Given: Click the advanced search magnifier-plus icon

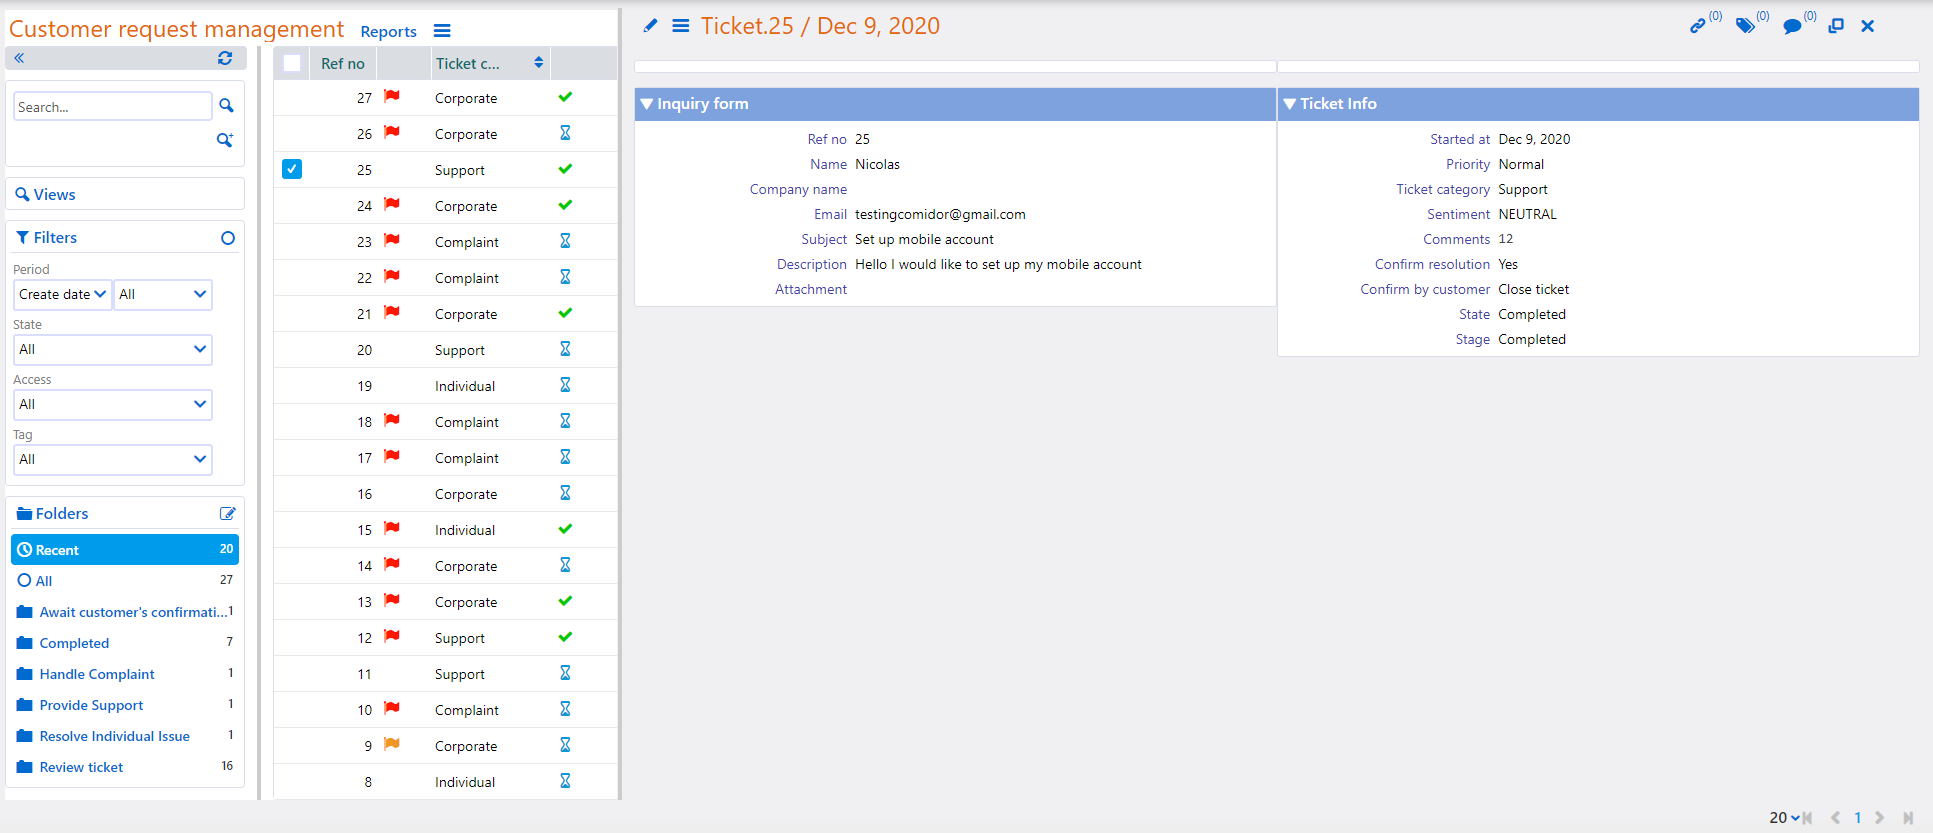Looking at the screenshot, I should pyautogui.click(x=225, y=140).
